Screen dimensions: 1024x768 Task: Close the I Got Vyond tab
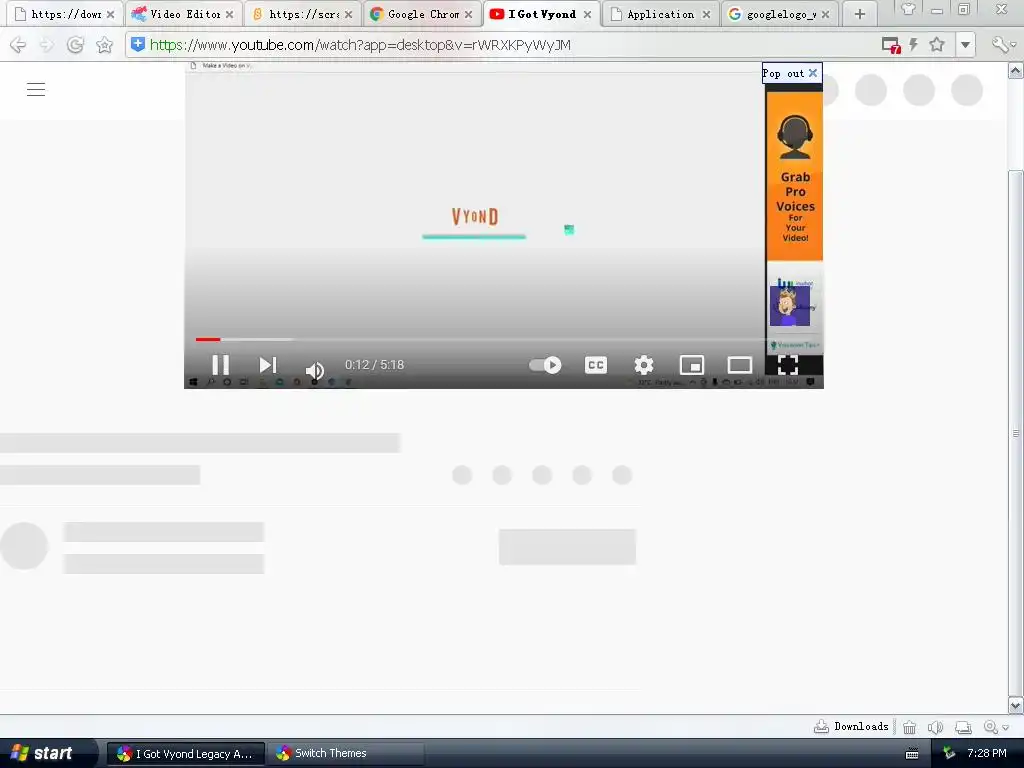tap(587, 14)
